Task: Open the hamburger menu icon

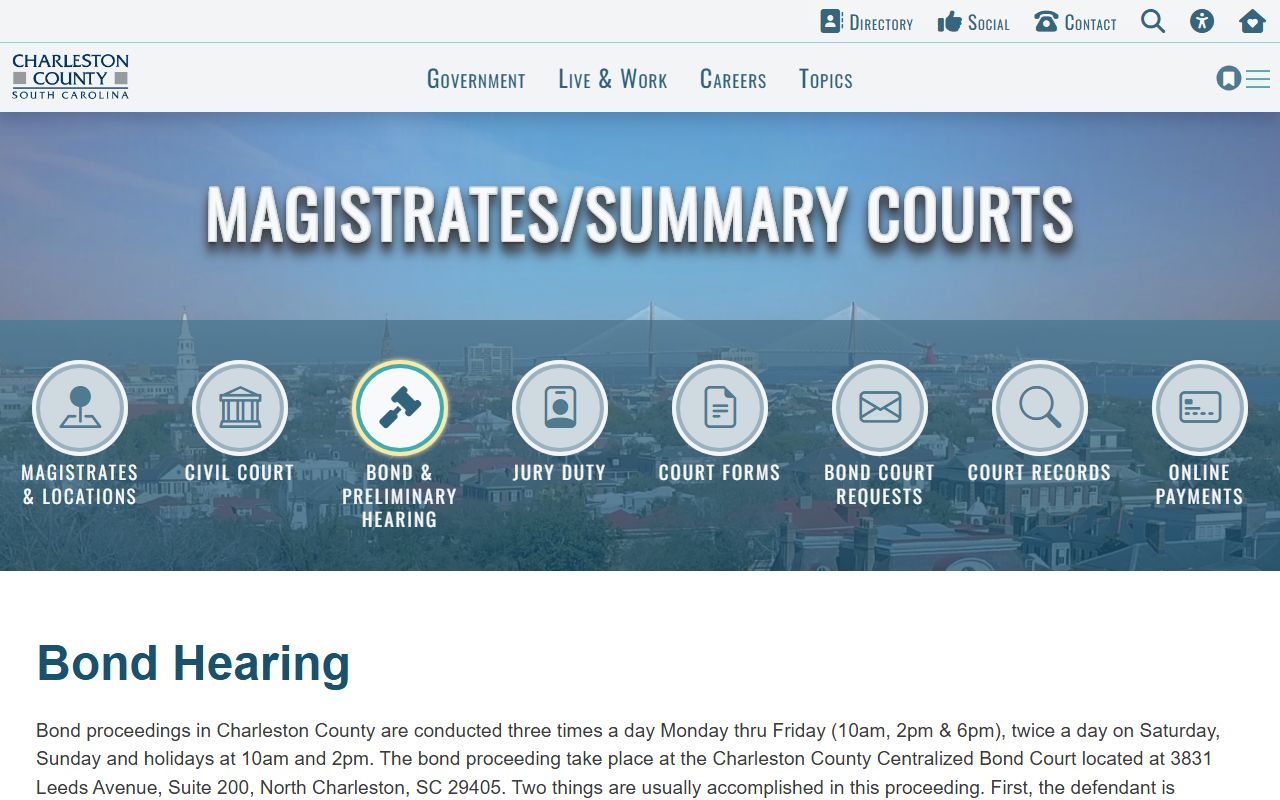Action: [1258, 78]
